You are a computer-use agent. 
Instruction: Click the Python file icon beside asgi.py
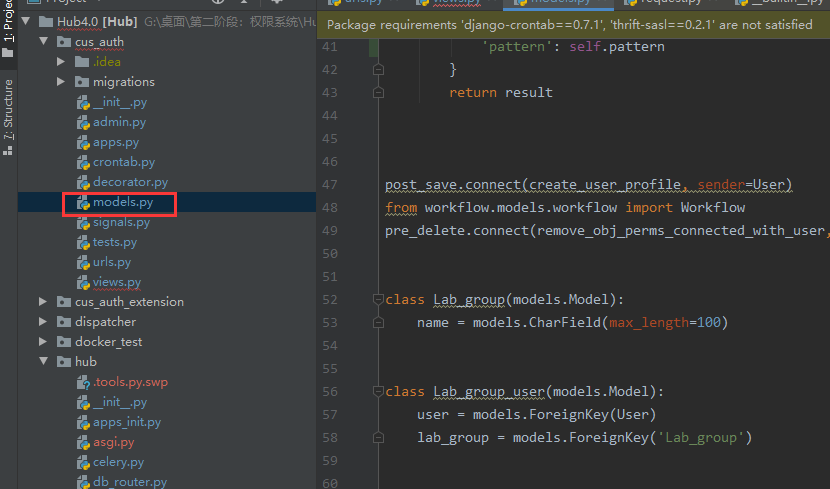click(83, 442)
